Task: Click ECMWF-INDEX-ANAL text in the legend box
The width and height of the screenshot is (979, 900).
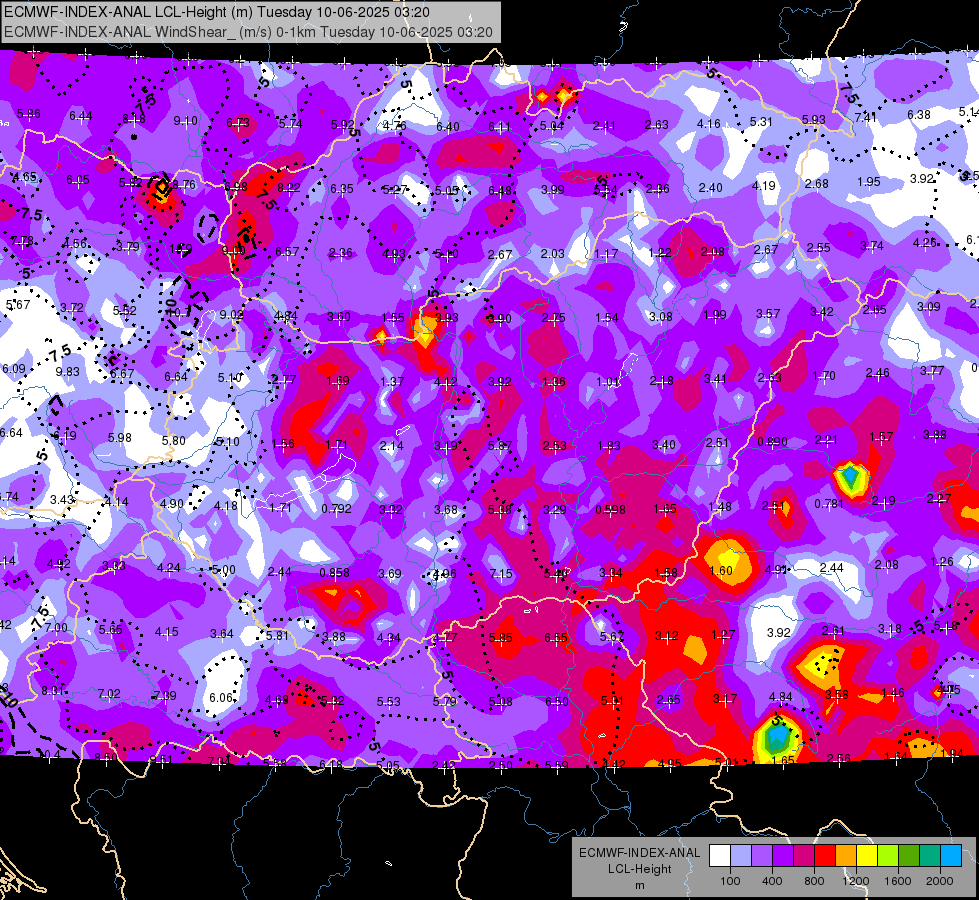Action: click(x=639, y=853)
